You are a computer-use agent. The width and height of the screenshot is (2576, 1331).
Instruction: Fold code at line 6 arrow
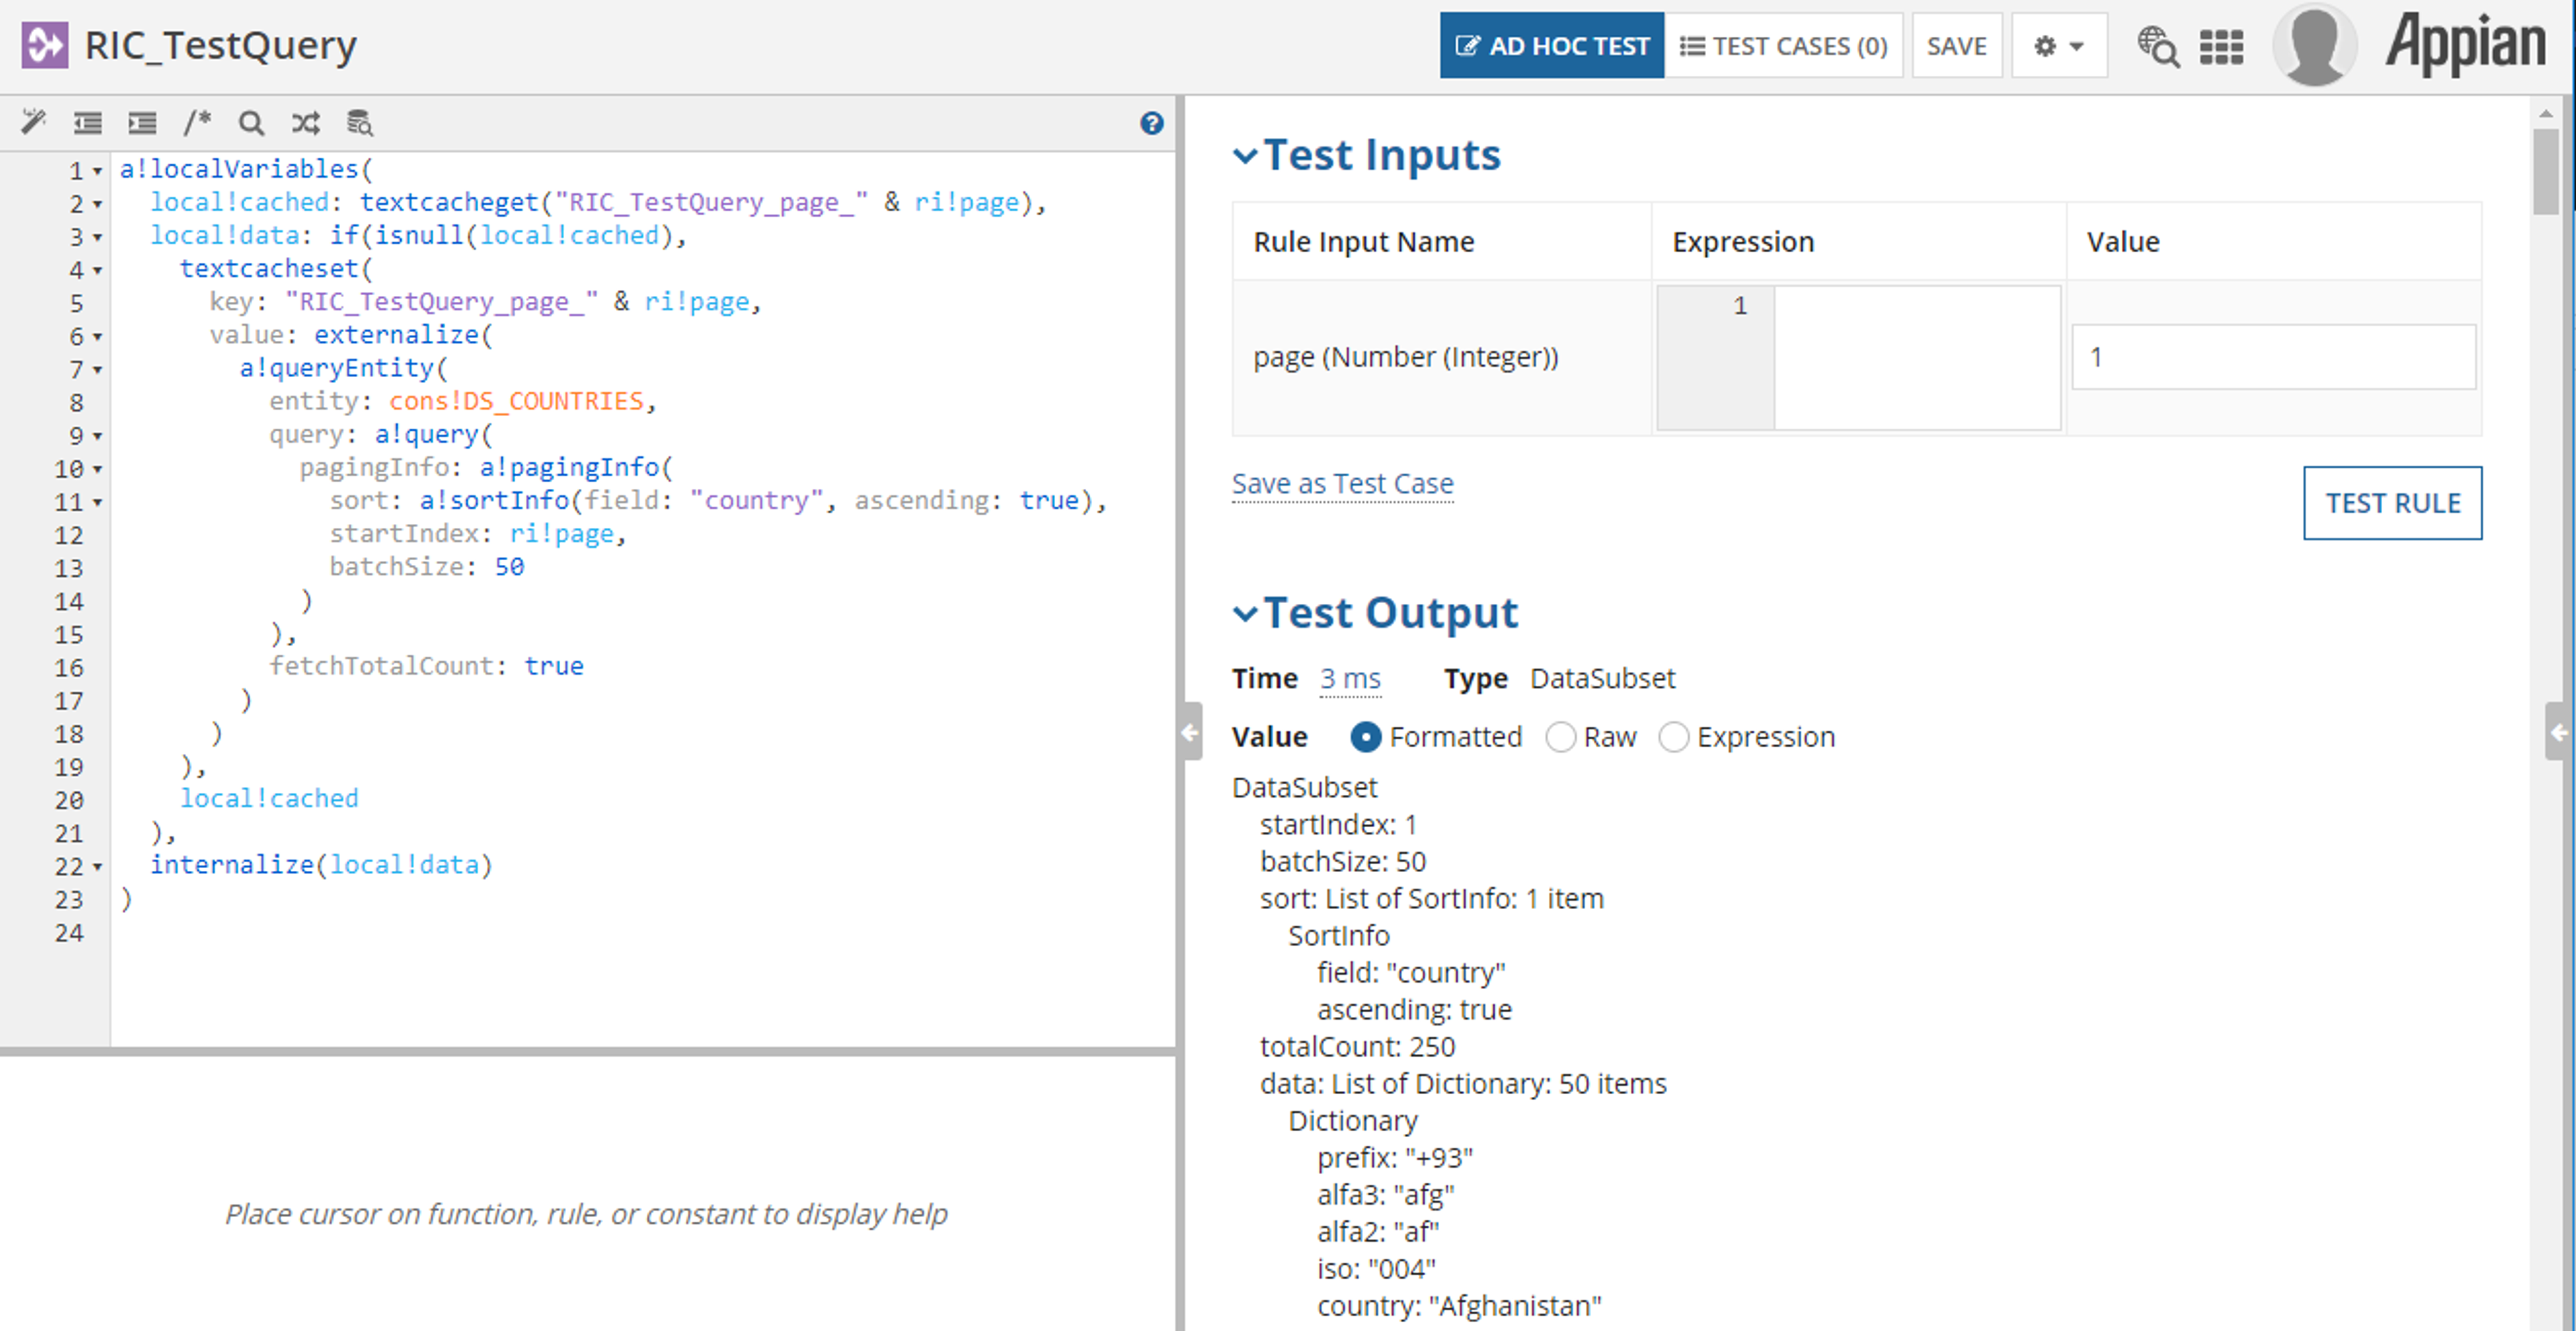click(x=97, y=337)
